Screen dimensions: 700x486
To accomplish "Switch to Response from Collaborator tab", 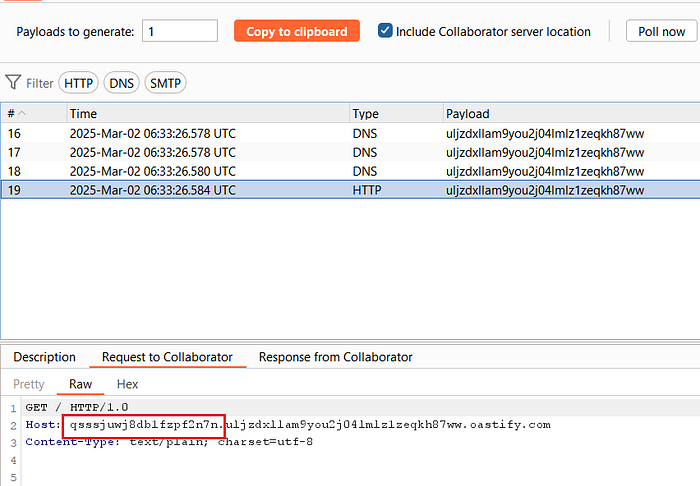I will point(335,357).
